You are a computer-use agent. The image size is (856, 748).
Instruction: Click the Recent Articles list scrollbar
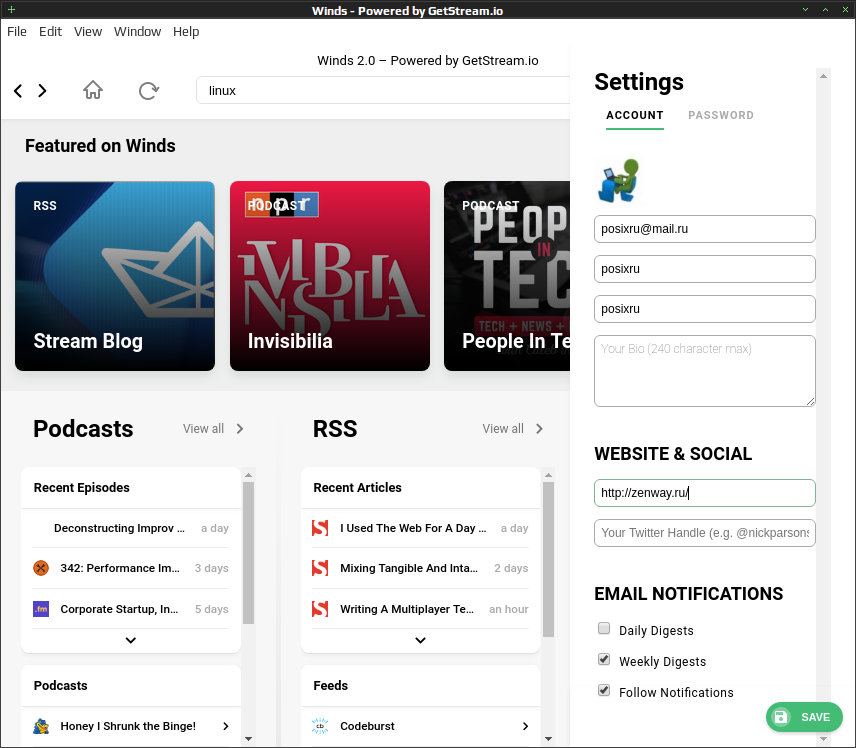tap(549, 559)
